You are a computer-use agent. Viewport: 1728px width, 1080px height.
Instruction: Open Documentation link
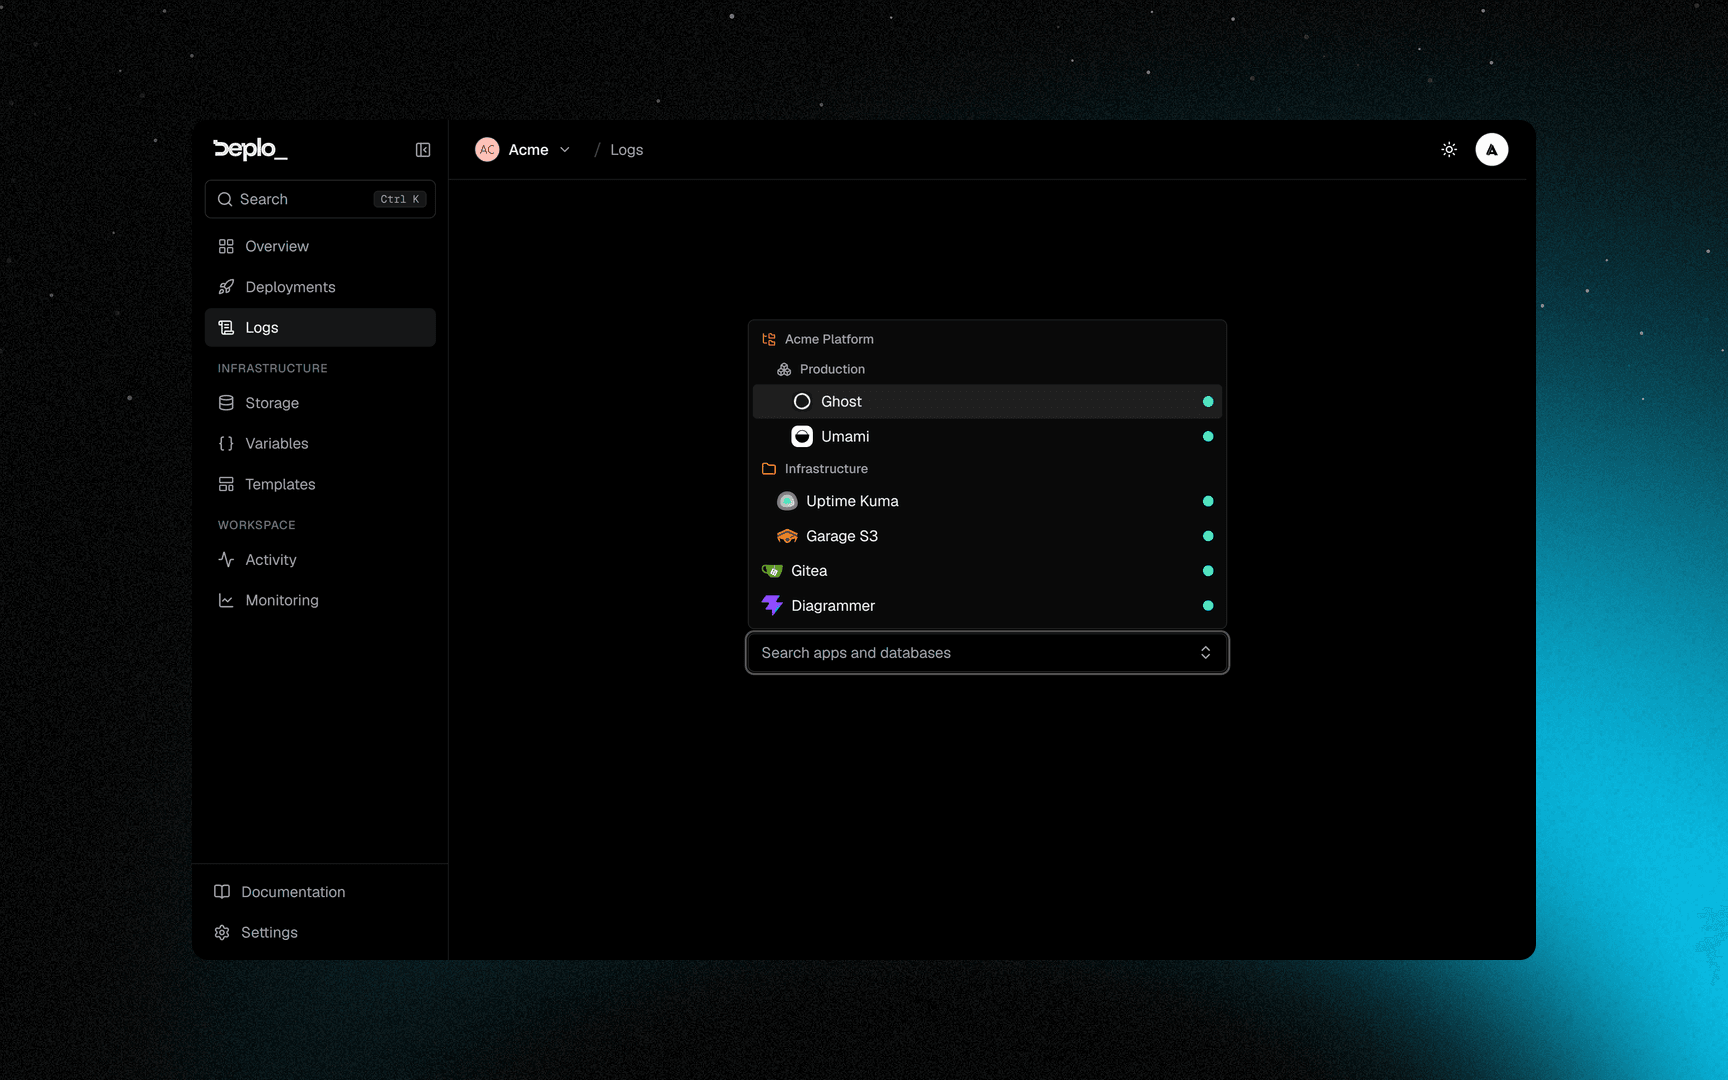(x=320, y=892)
